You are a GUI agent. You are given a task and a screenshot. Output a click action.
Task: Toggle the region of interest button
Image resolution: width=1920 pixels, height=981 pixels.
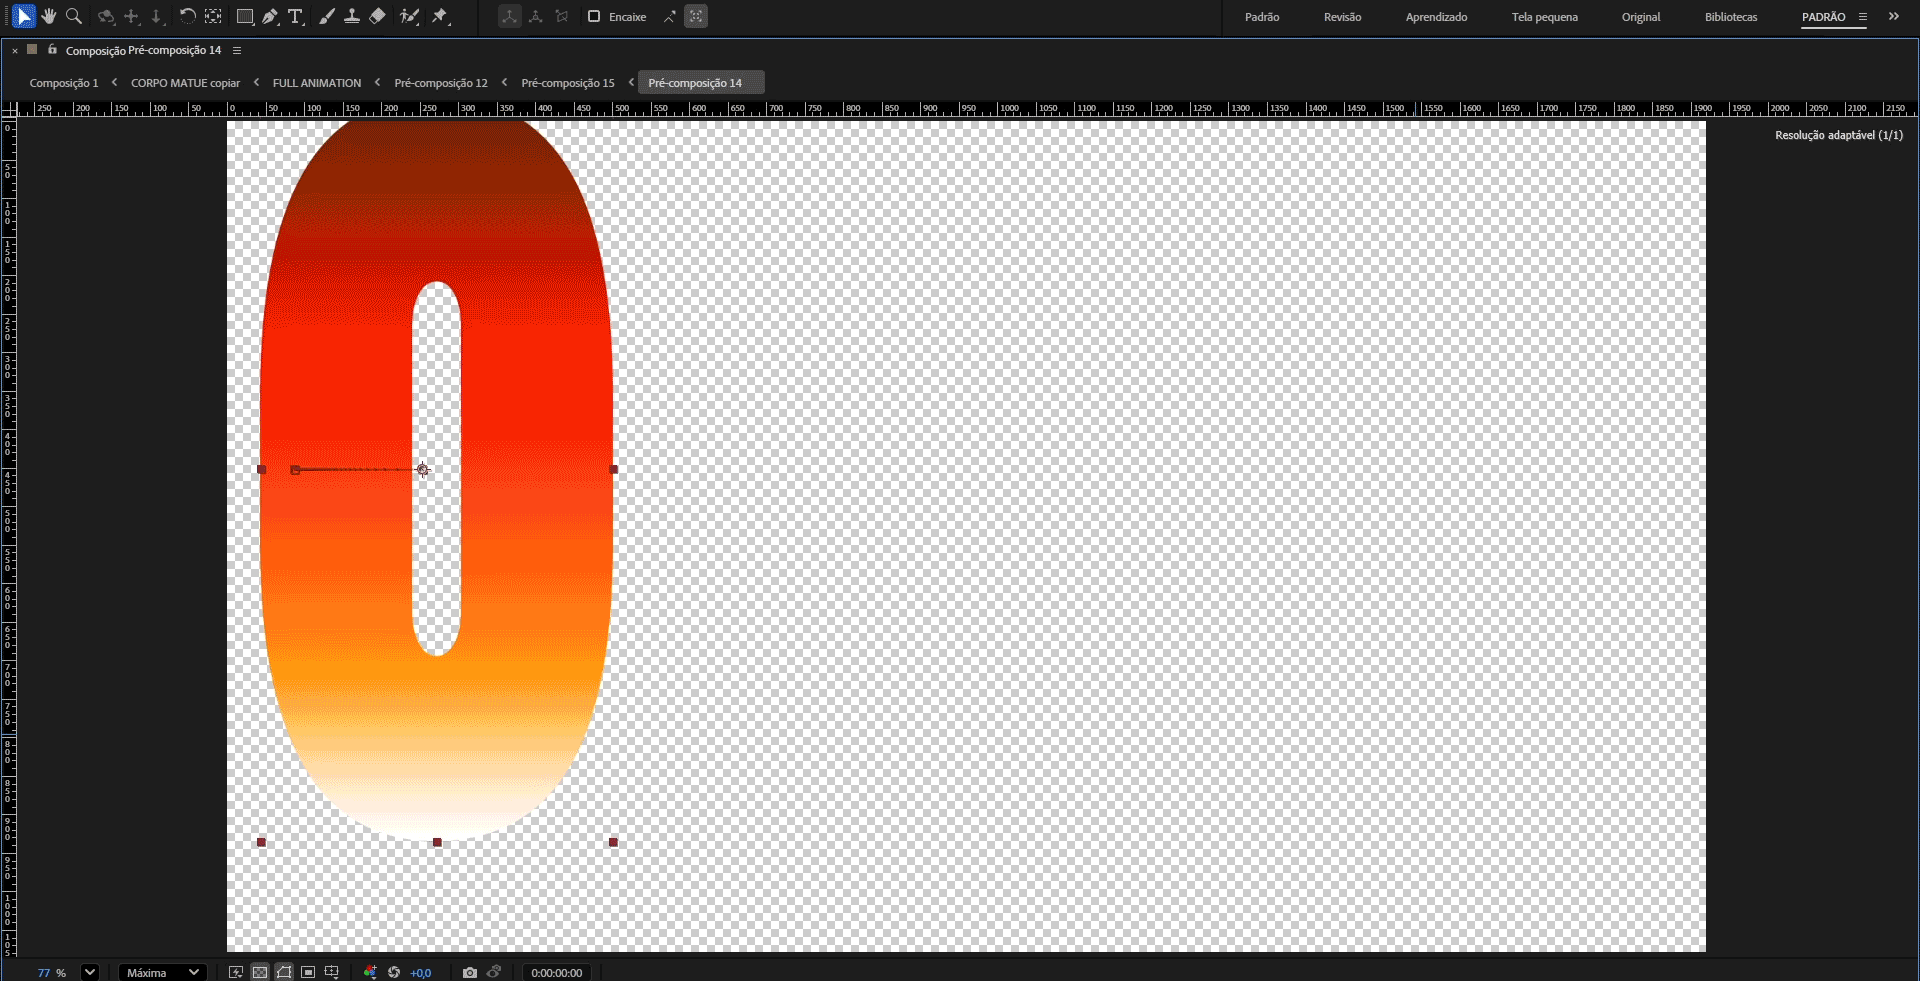tap(308, 972)
